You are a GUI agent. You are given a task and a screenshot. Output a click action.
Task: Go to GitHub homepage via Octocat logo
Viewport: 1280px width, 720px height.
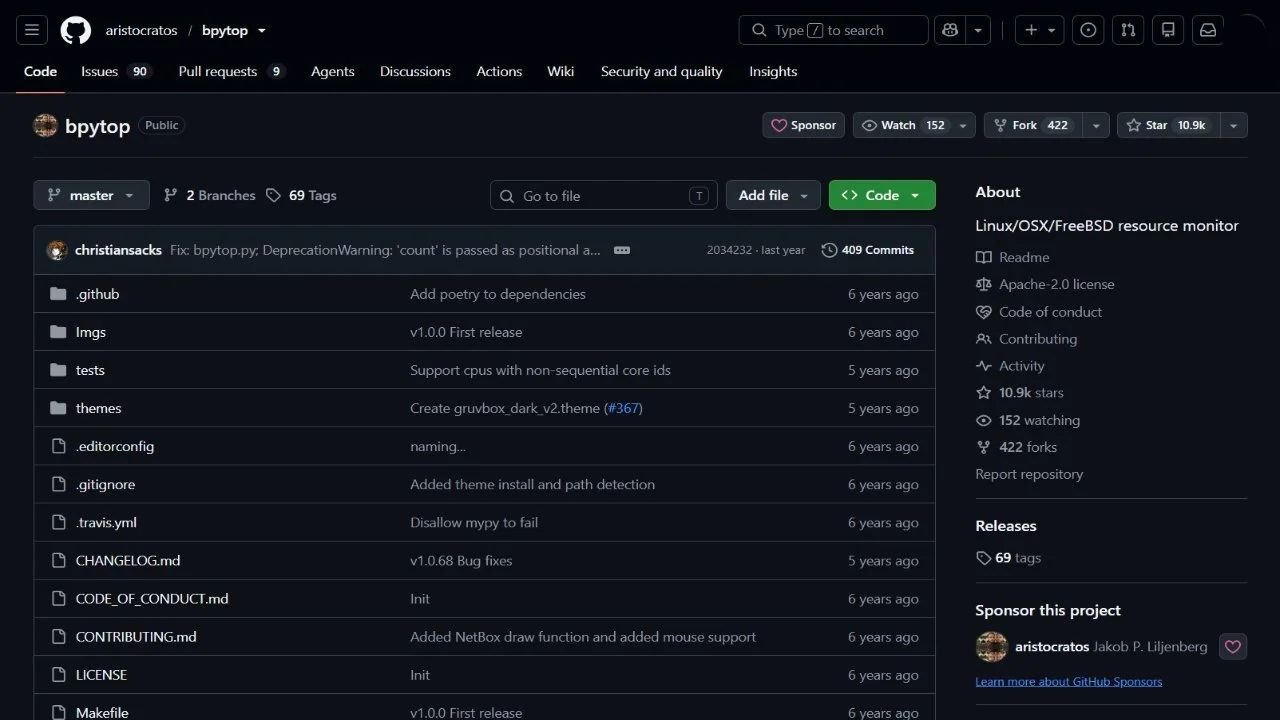coord(76,30)
